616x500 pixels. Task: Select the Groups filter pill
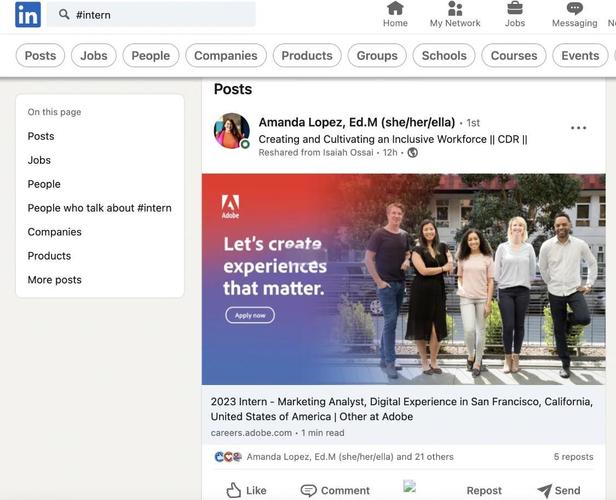(x=377, y=55)
